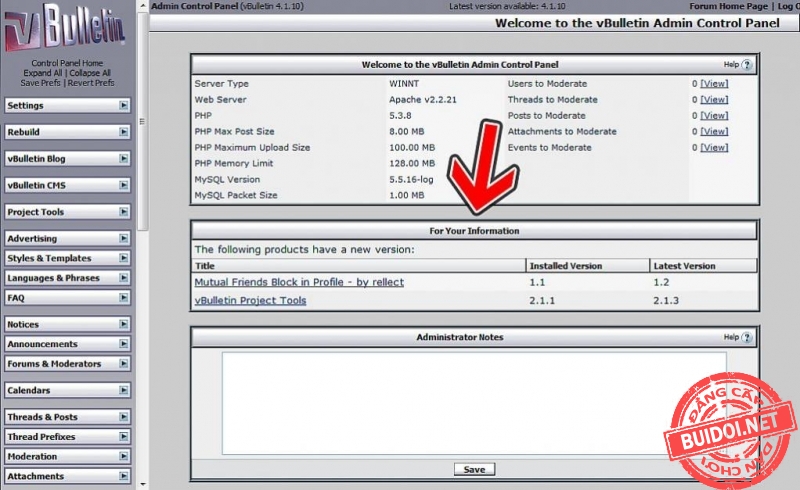Click Help icon in Welcome panel header
The width and height of the screenshot is (800, 490).
point(746,64)
